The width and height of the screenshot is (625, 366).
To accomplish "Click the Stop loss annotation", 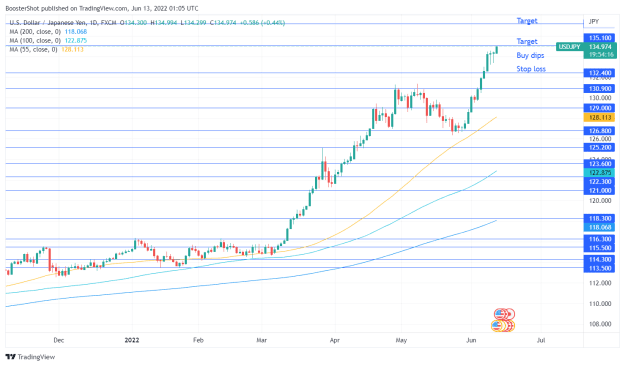I will click(x=531, y=69).
